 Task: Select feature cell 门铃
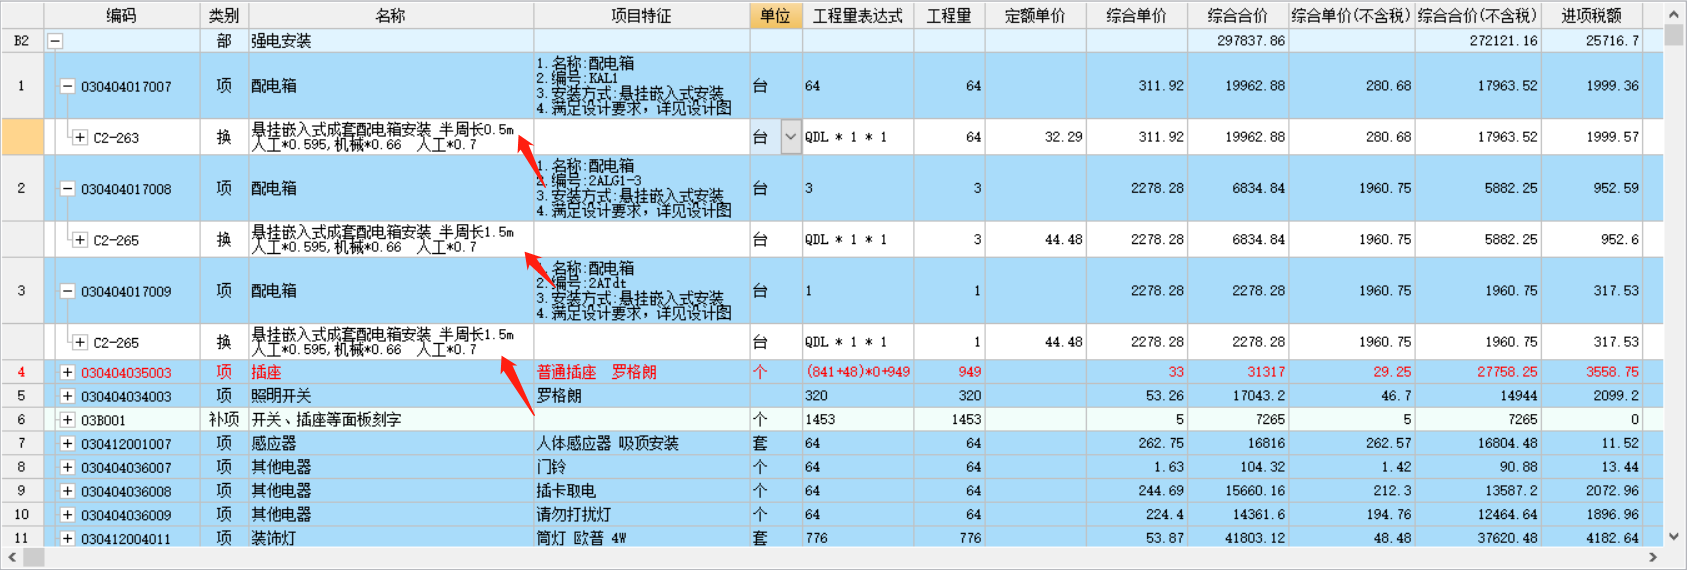pyautogui.click(x=642, y=467)
